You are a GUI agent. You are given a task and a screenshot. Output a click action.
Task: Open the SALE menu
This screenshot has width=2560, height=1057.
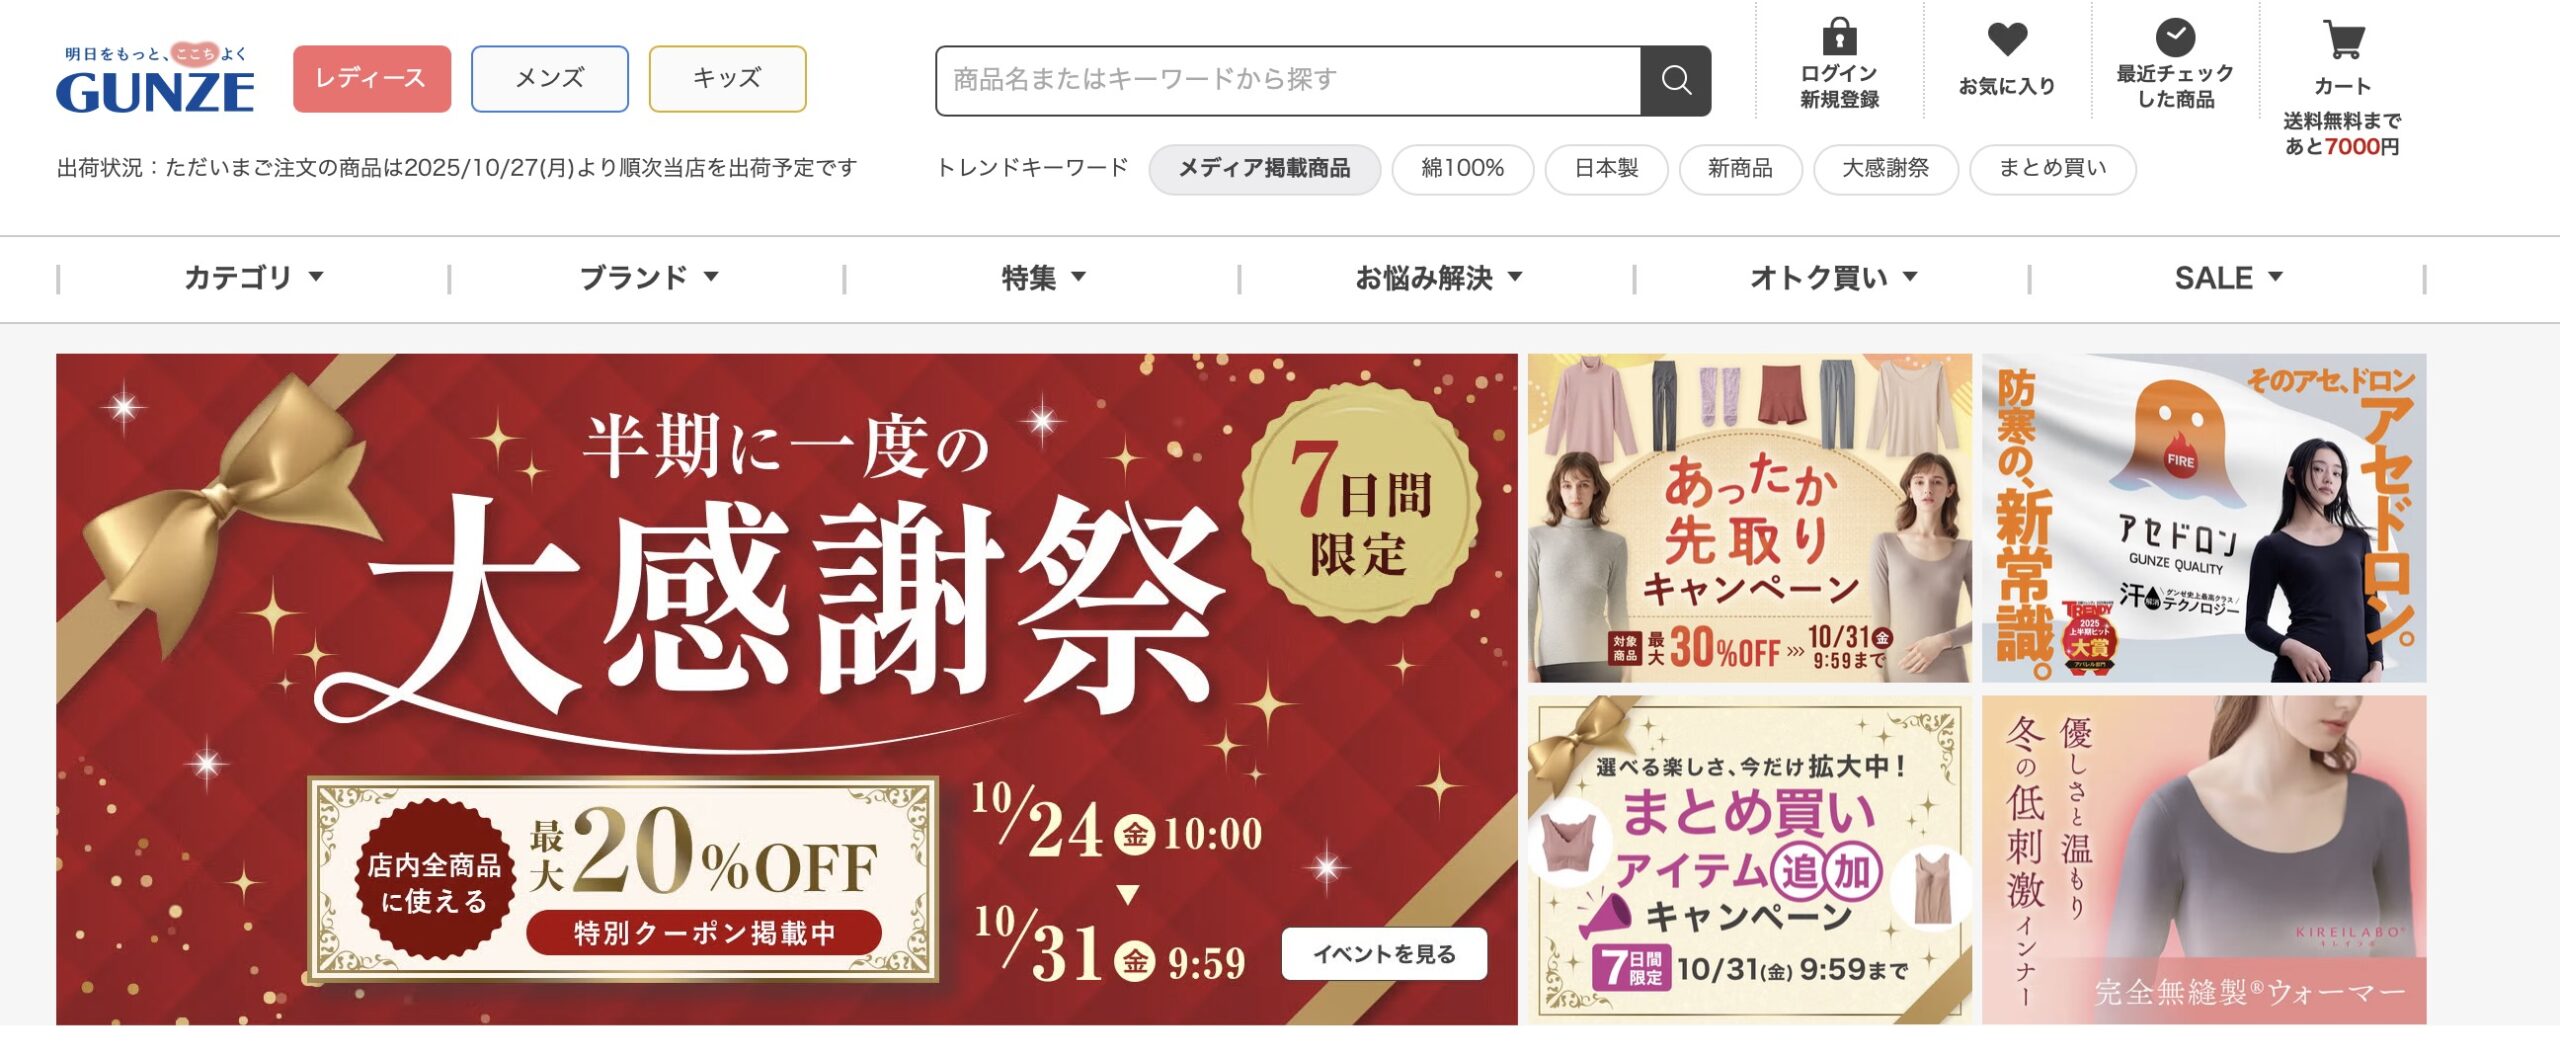[2228, 278]
